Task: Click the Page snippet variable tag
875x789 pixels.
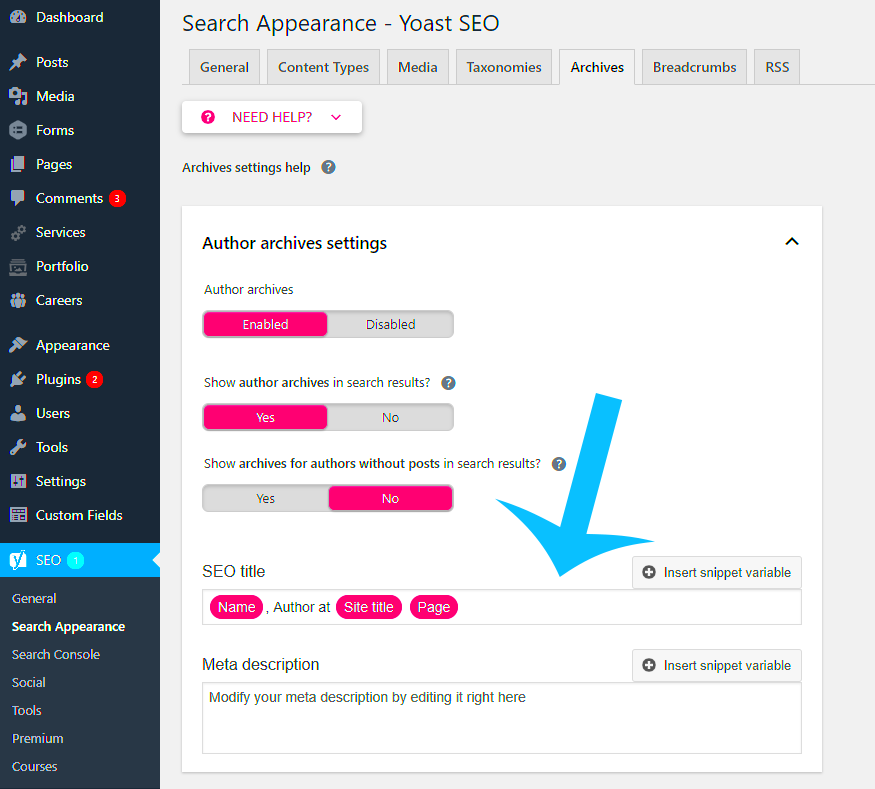Action: (434, 607)
